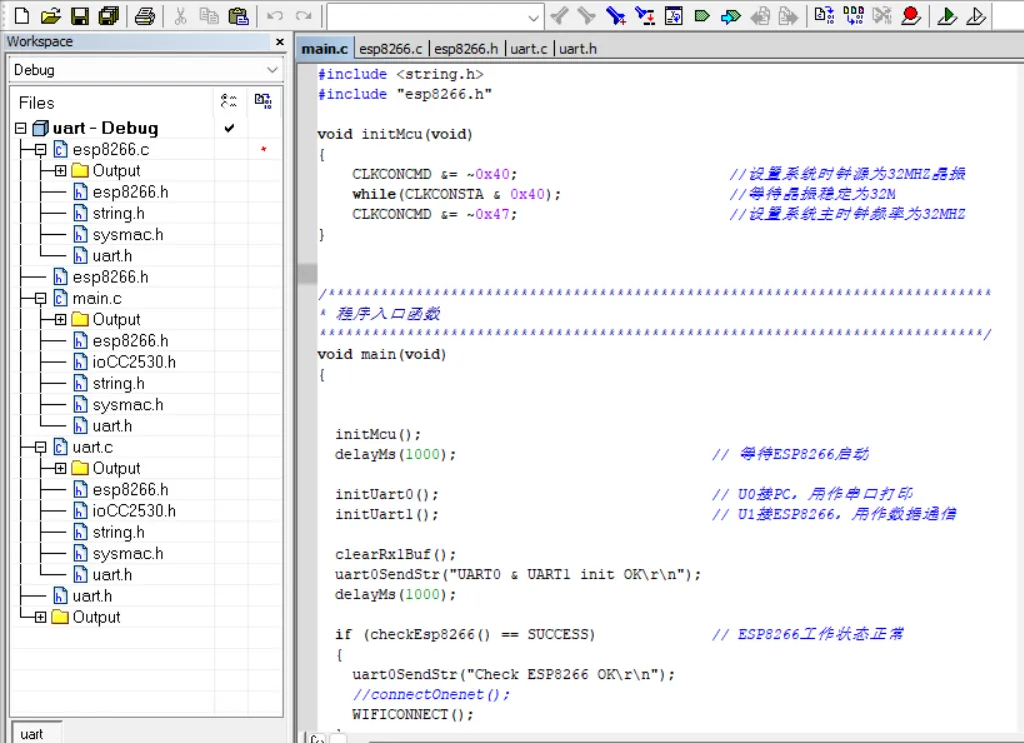This screenshot has height=743, width=1024.
Task: Switch to the main.c editor tab
Action: pyautogui.click(x=325, y=49)
